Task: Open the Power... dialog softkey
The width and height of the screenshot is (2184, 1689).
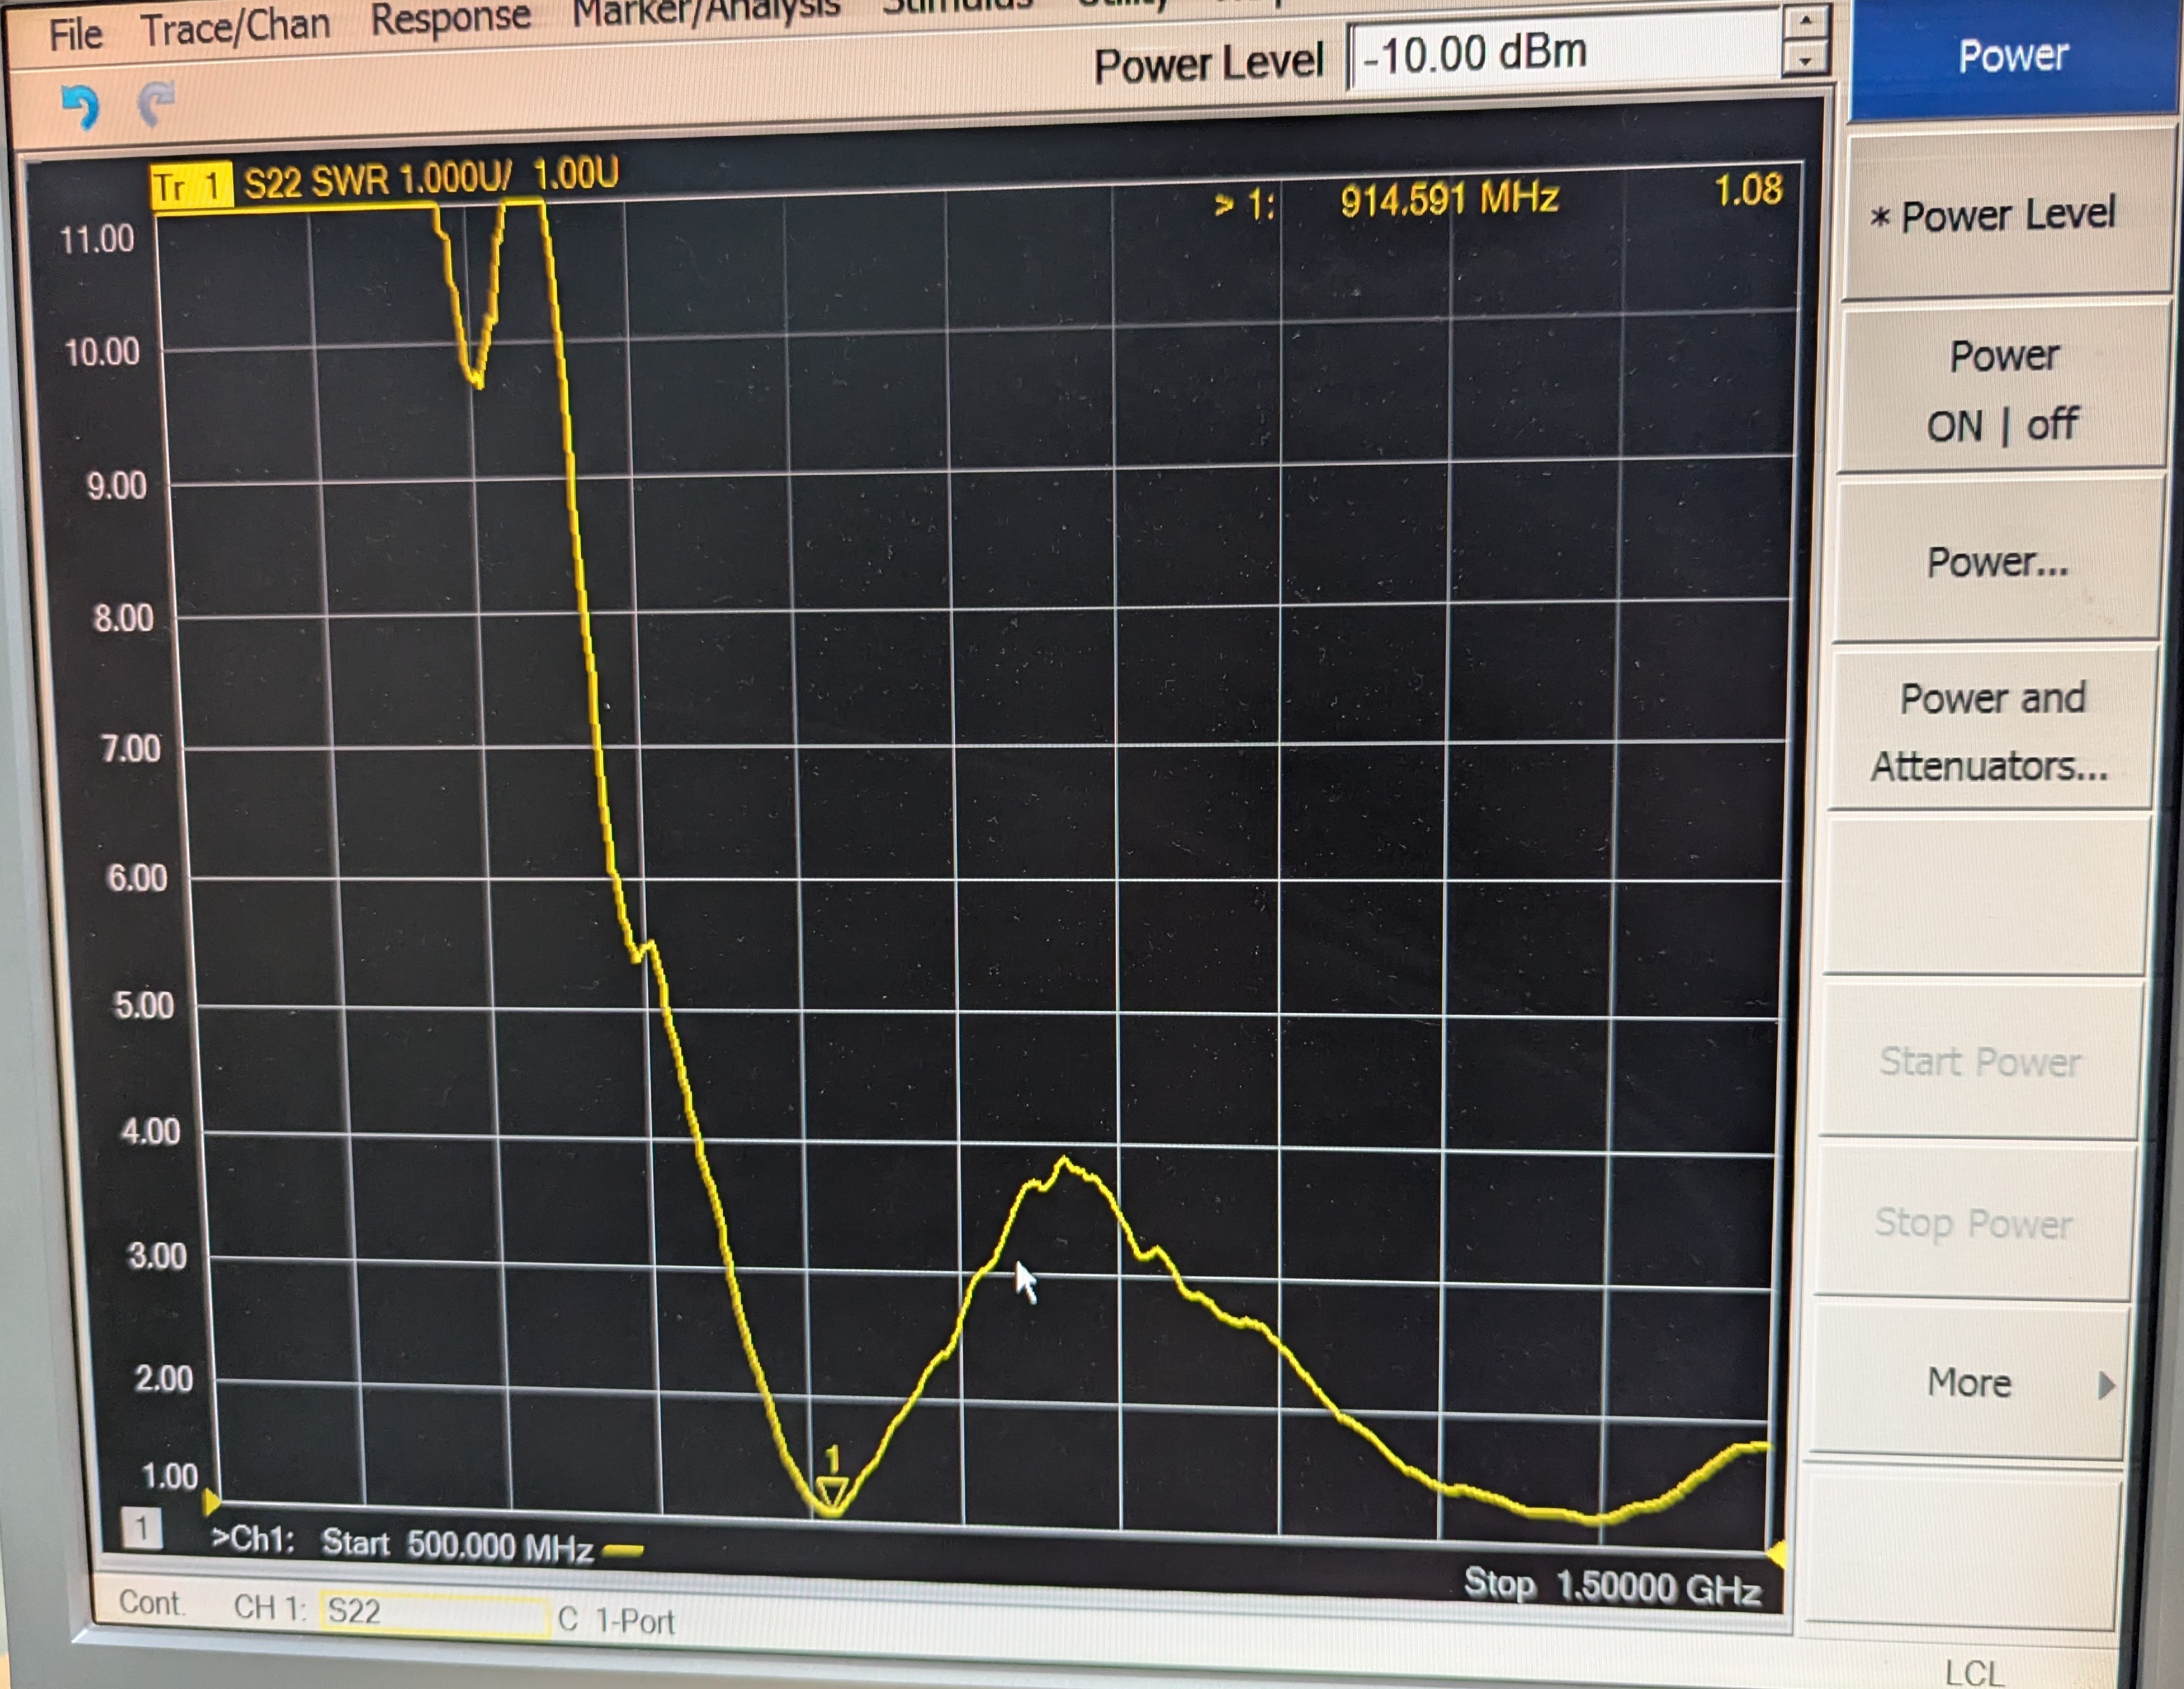Action: [1997, 562]
